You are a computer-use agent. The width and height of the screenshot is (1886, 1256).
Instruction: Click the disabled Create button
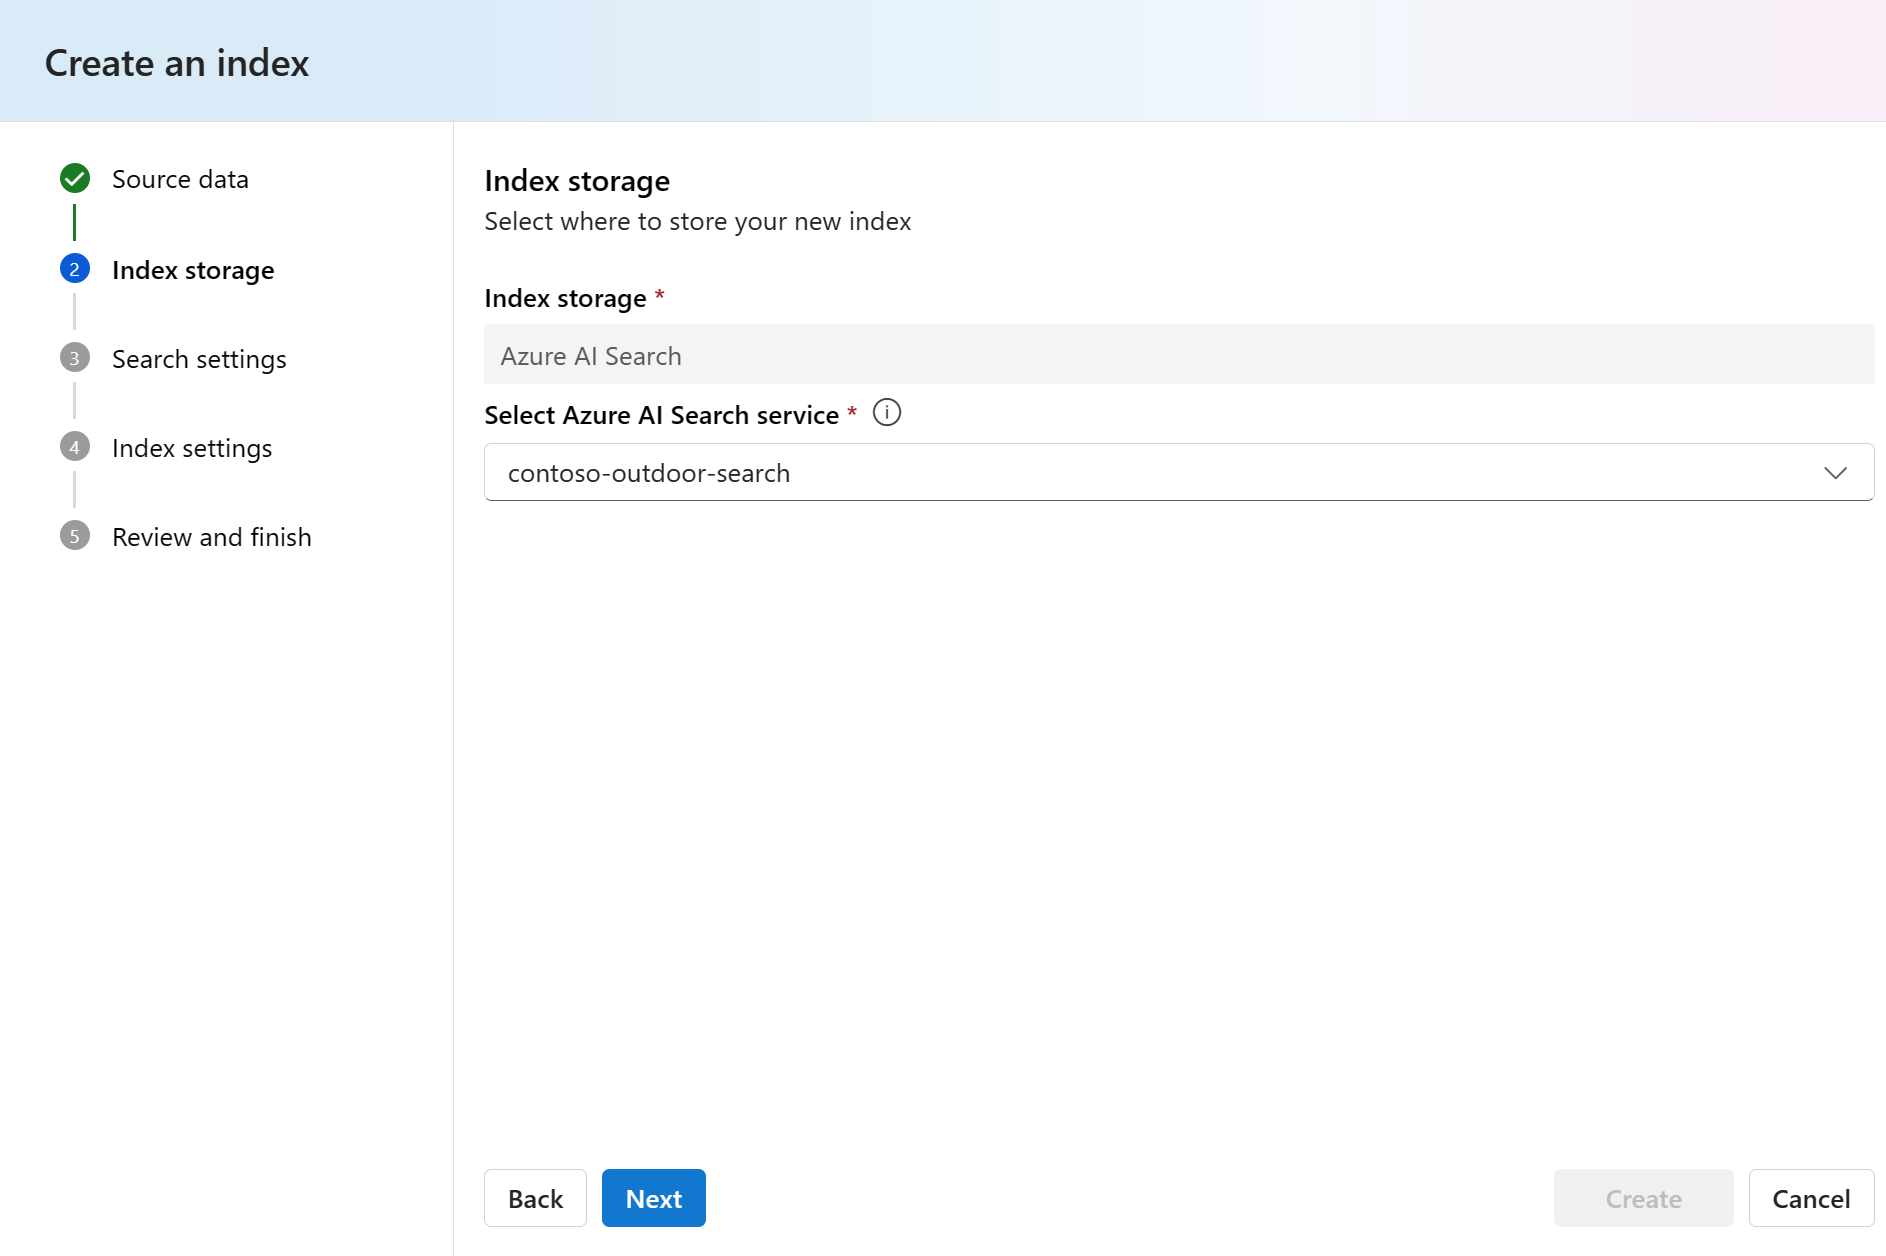(x=1643, y=1197)
